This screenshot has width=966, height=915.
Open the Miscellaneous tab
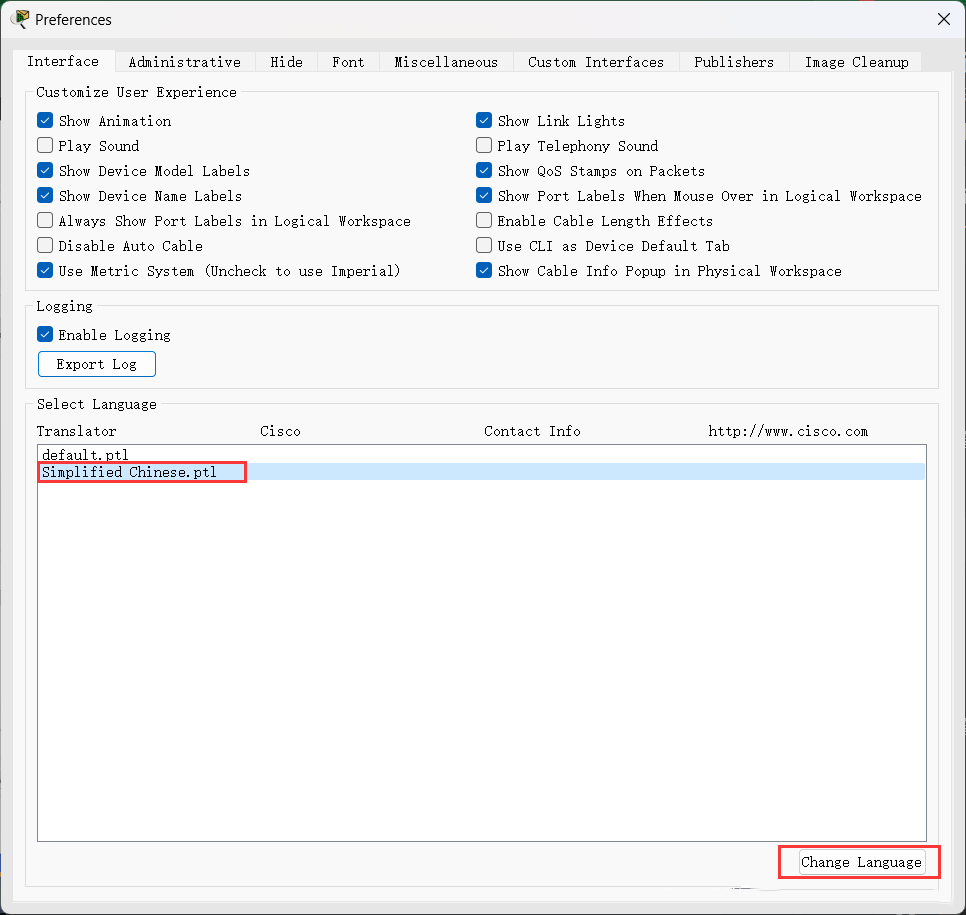(446, 62)
